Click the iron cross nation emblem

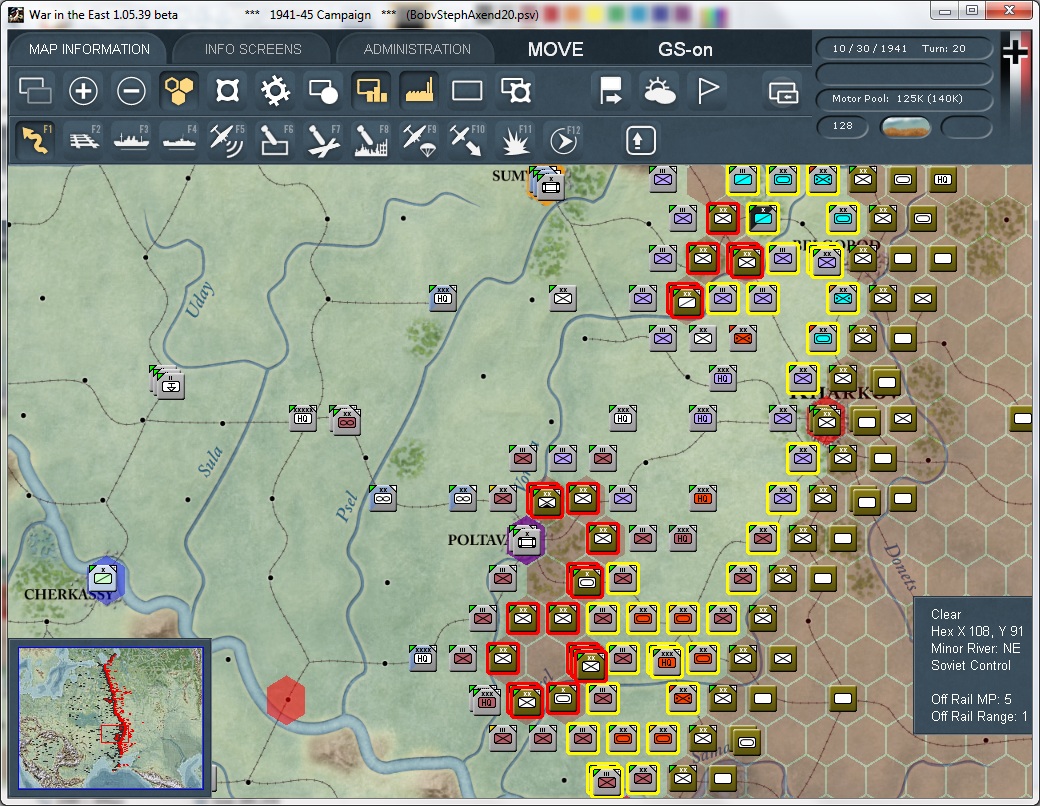point(1015,52)
